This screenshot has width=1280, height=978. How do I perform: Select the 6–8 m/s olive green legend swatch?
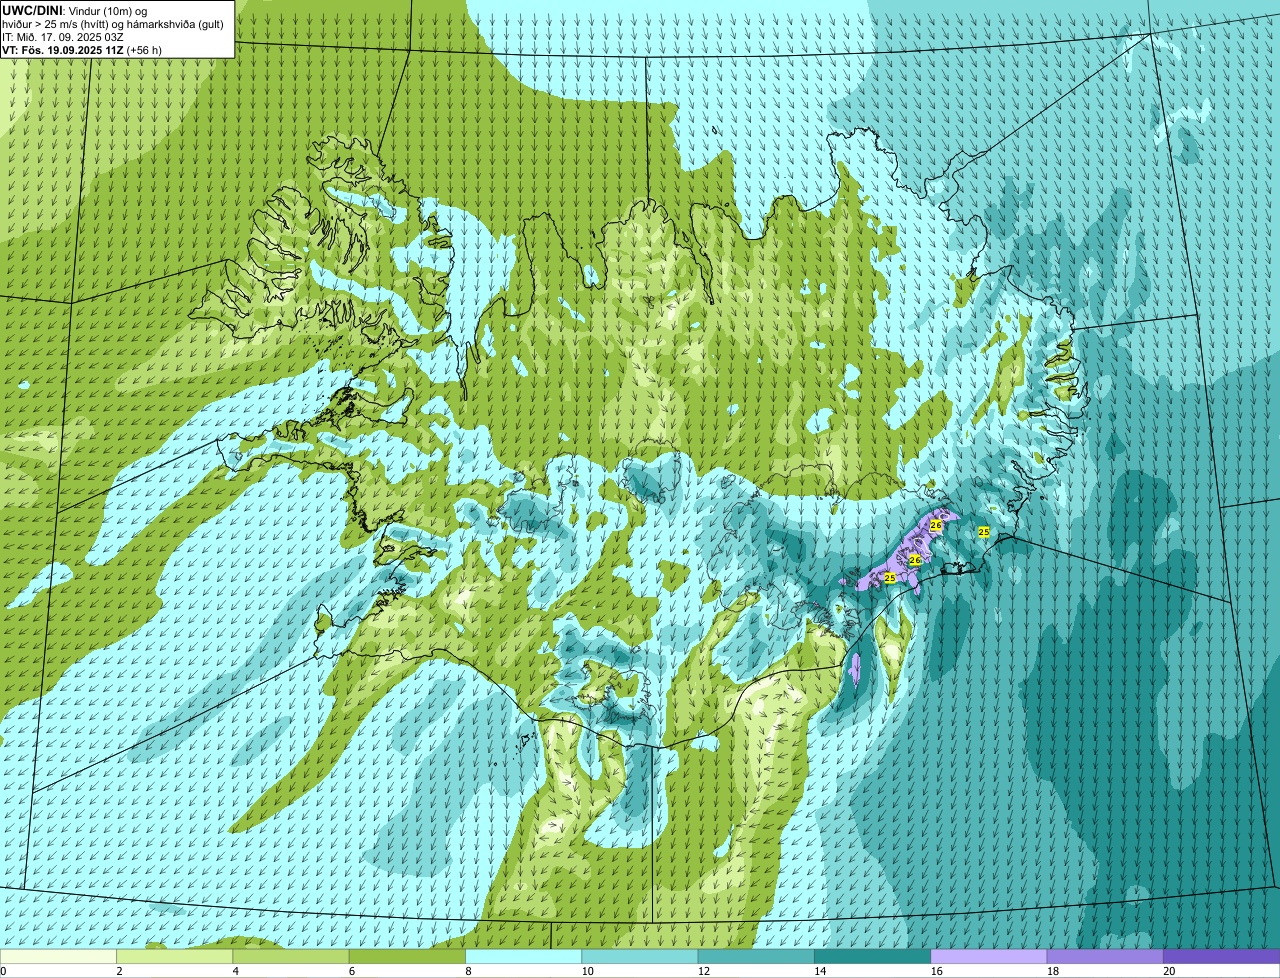(408, 956)
